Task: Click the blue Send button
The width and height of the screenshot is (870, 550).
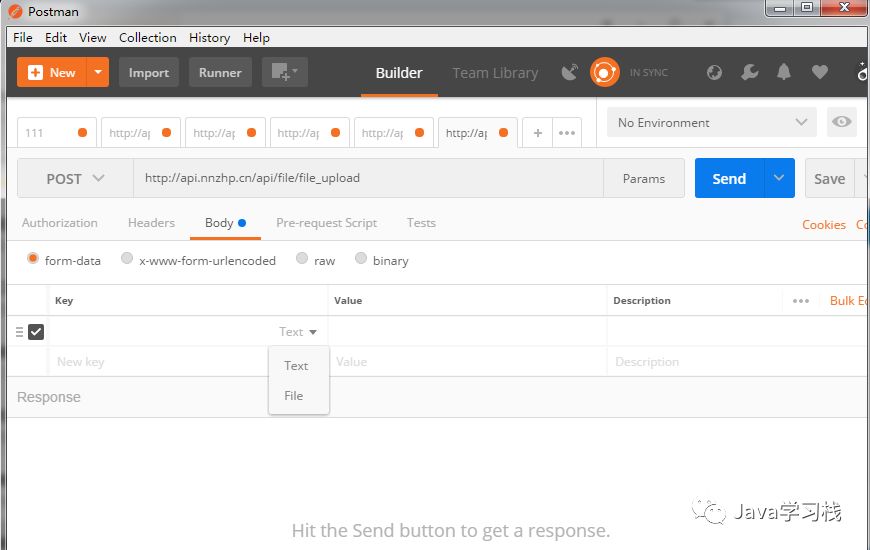Action: click(x=729, y=179)
